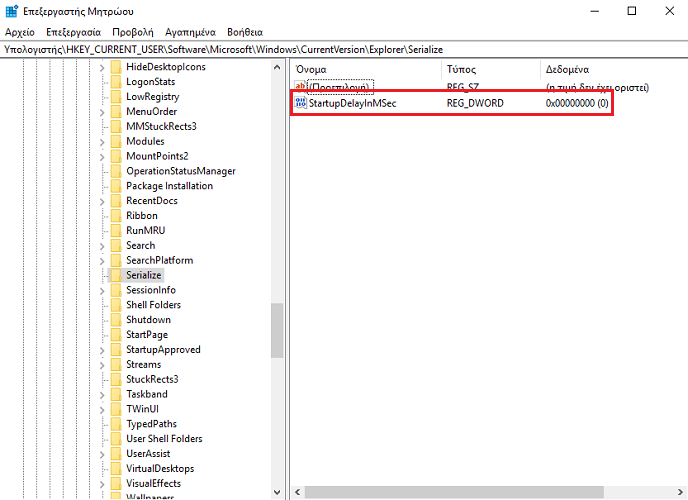
Task: Expand the SearchPlatform key
Action: (102, 261)
